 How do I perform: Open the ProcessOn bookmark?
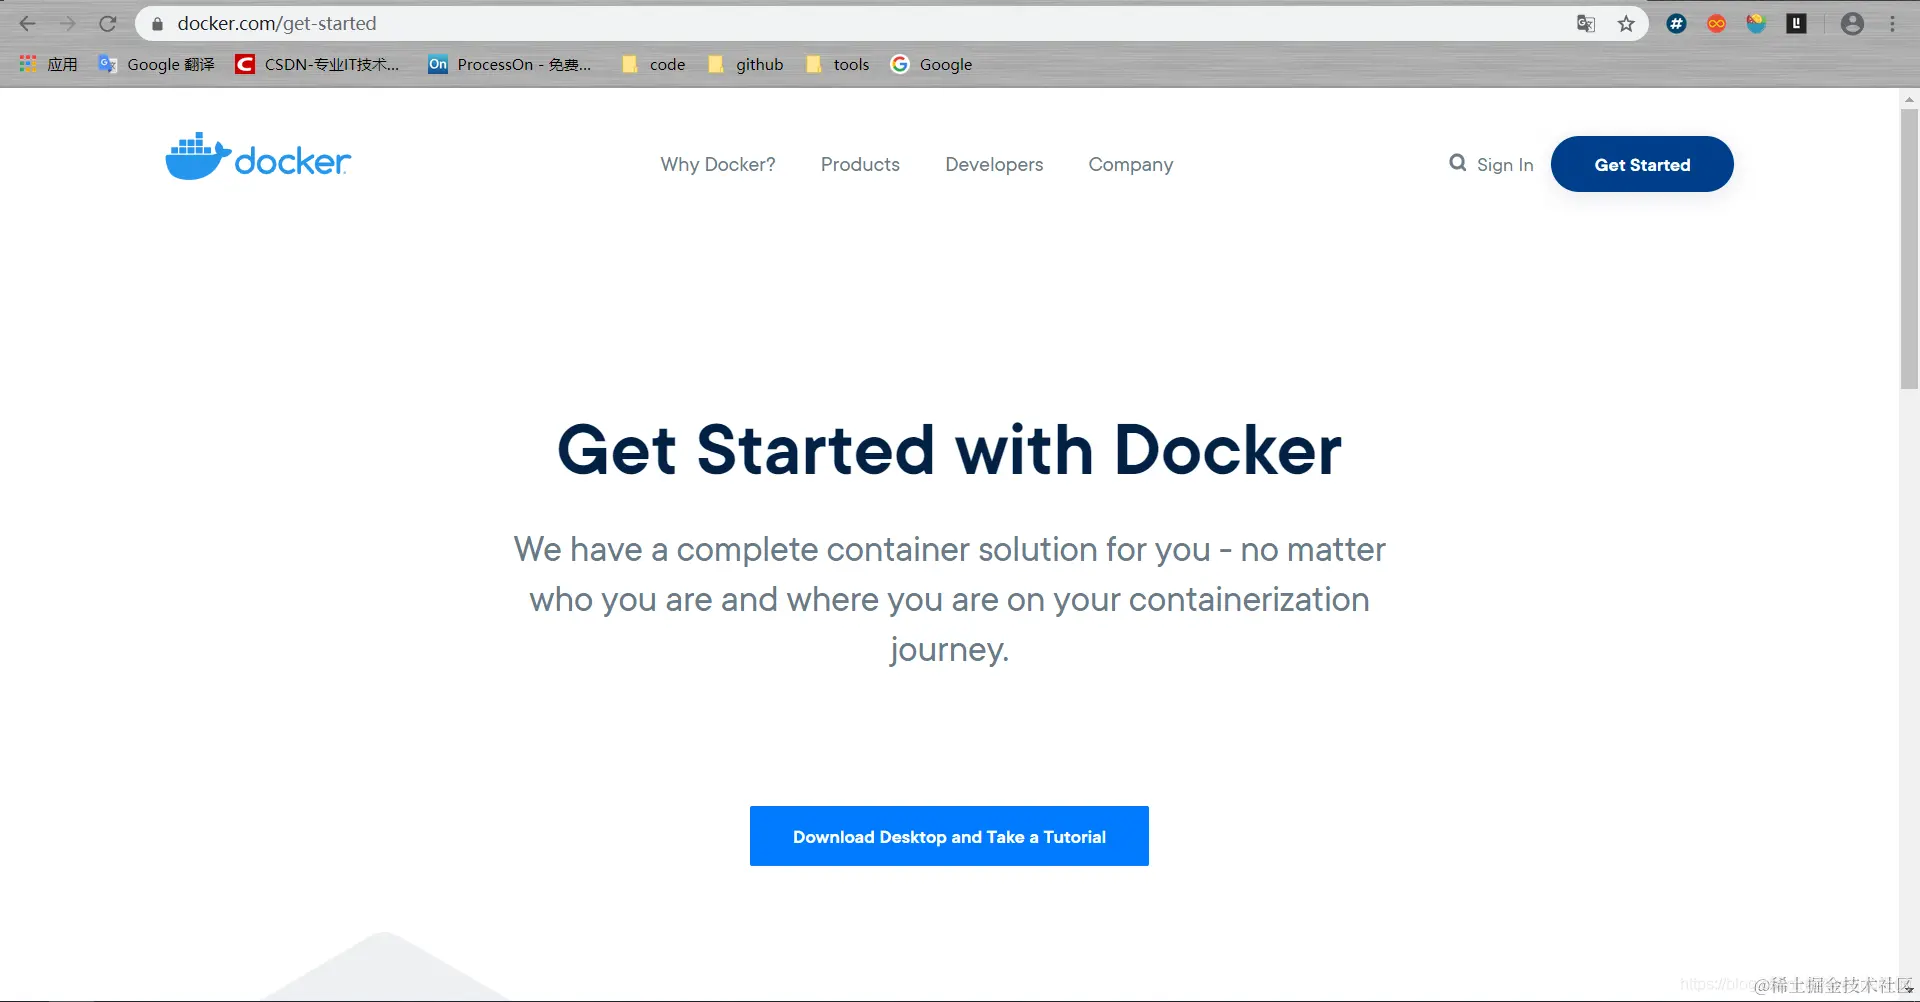pyautogui.click(x=510, y=64)
